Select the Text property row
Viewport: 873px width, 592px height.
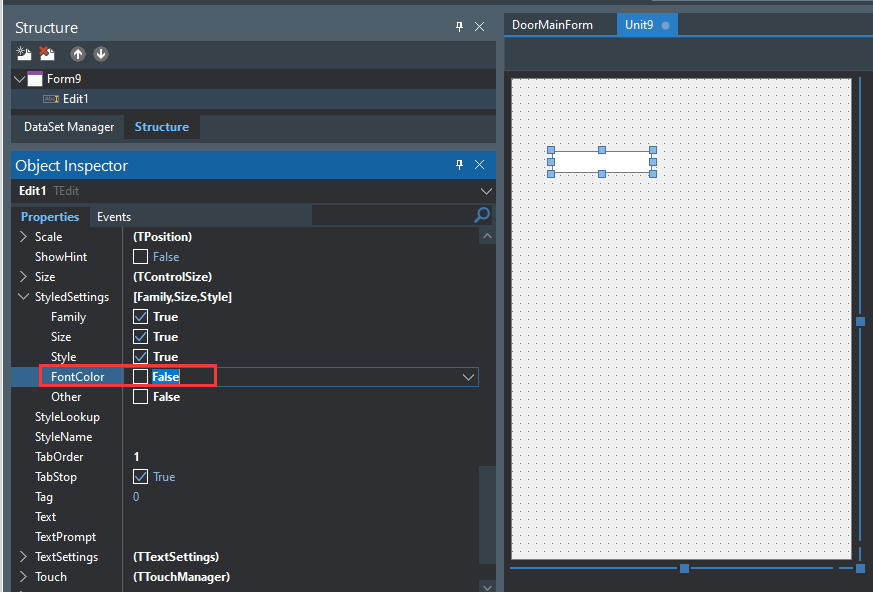click(x=245, y=517)
